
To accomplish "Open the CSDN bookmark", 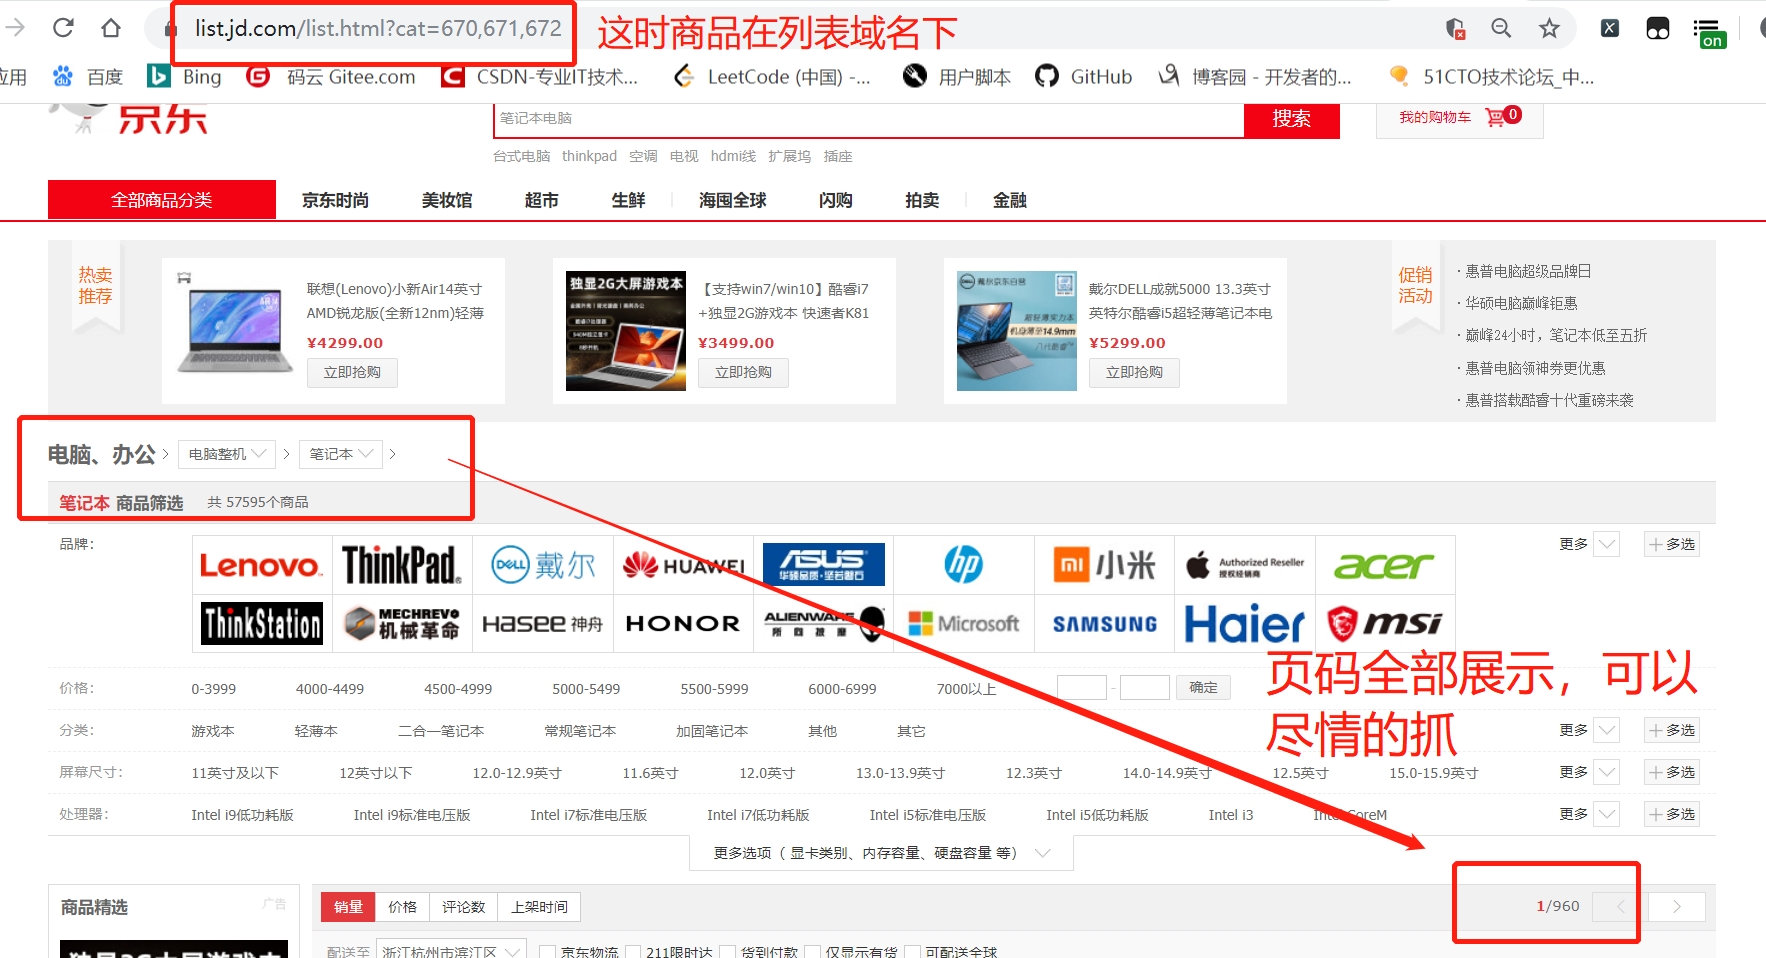I will tap(540, 77).
